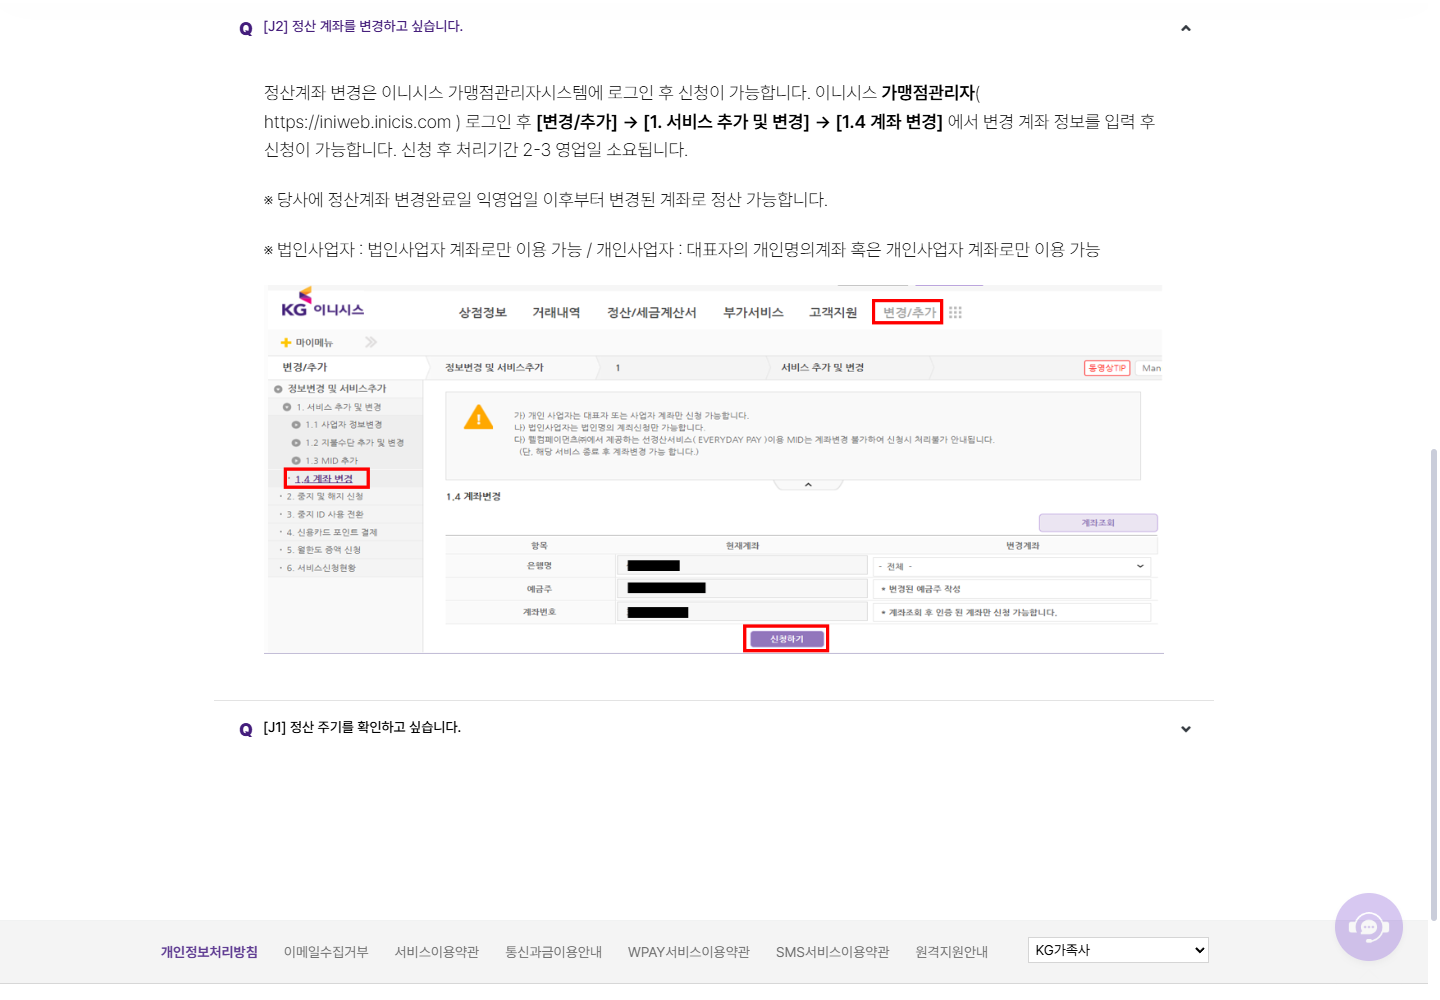This screenshot has width=1440, height=1000.
Task: Open the SMS서비스이용약관 footer link
Action: (x=833, y=952)
